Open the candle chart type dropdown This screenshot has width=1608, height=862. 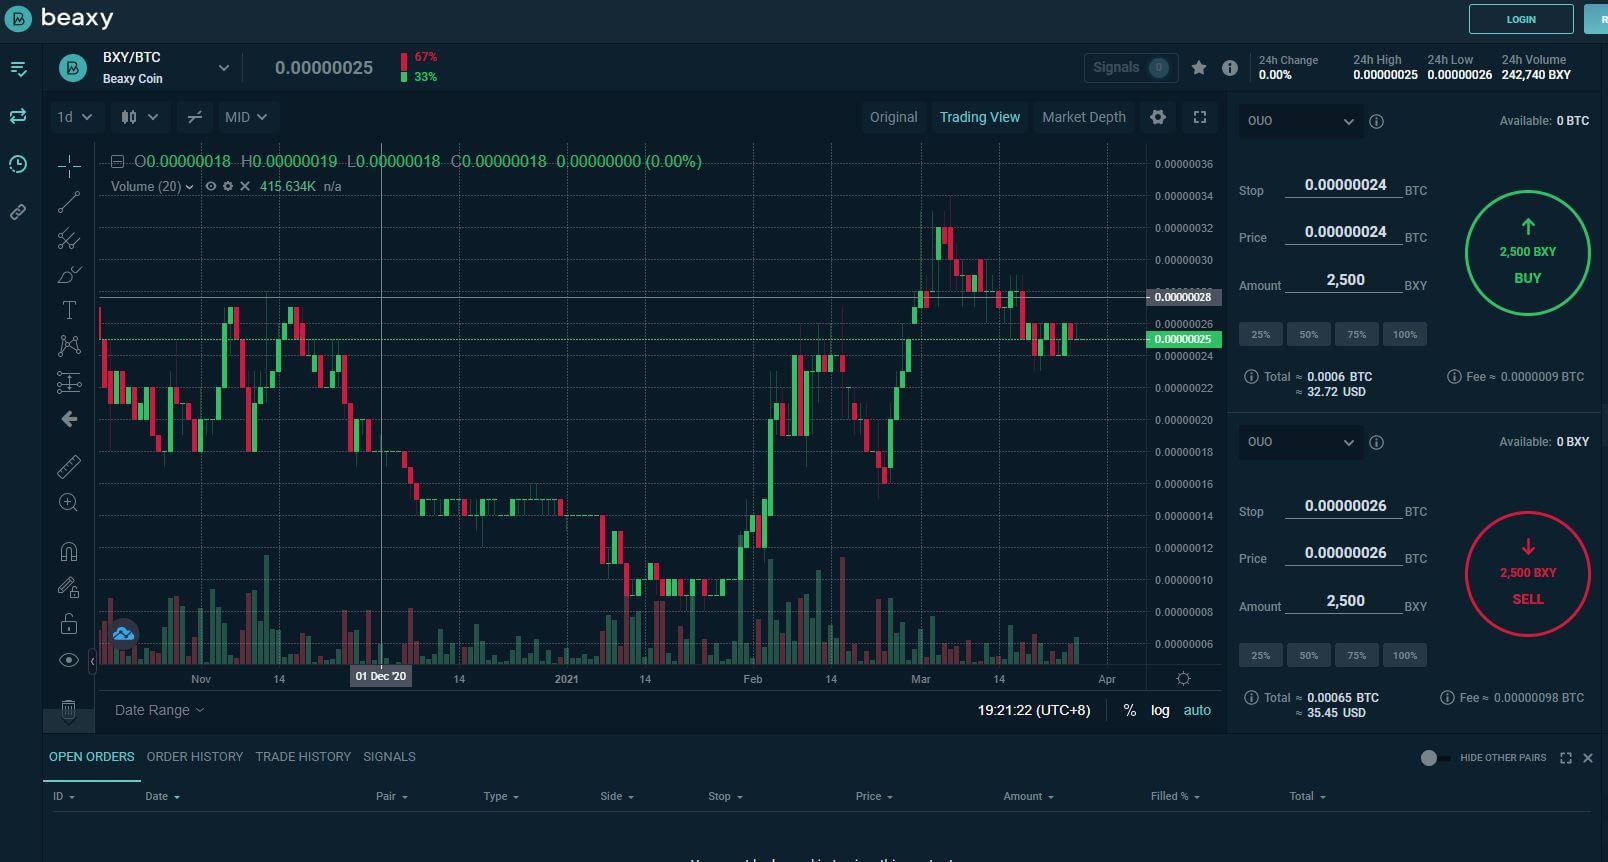point(140,117)
